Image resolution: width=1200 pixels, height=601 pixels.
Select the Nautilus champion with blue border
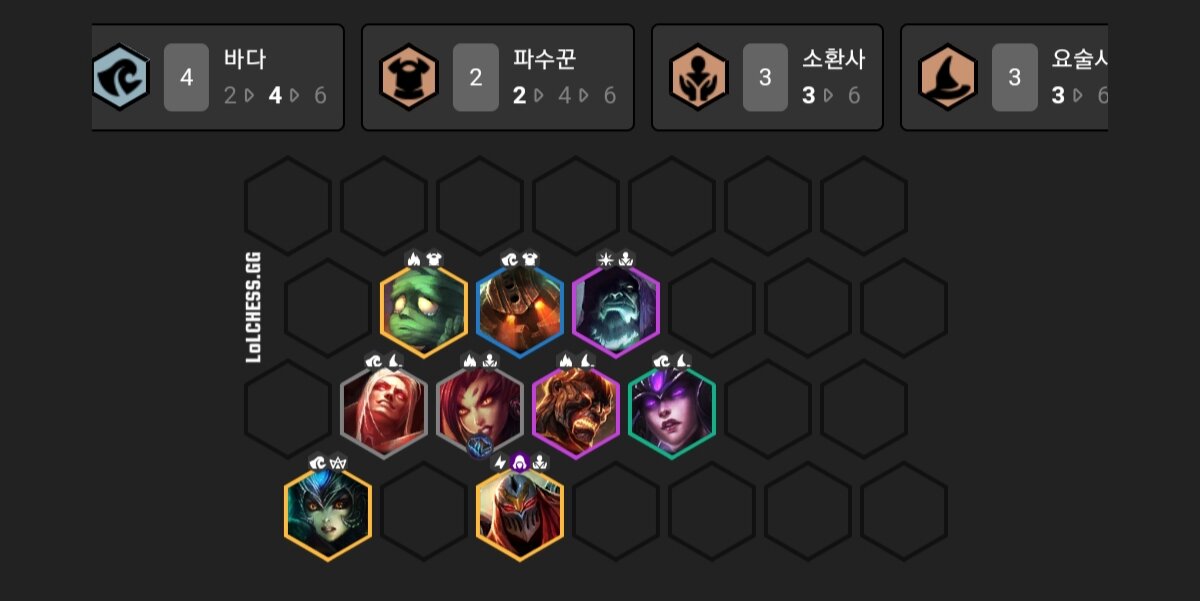[x=520, y=312]
